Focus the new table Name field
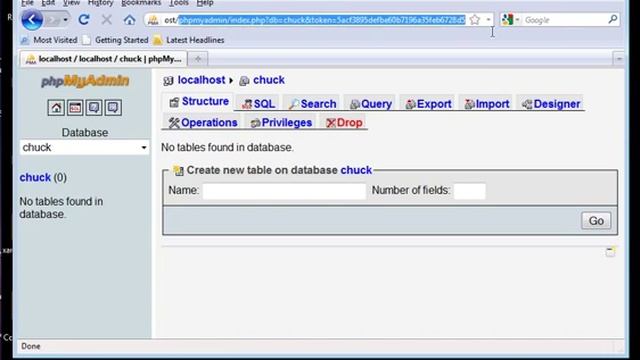640x360 pixels. [x=284, y=191]
